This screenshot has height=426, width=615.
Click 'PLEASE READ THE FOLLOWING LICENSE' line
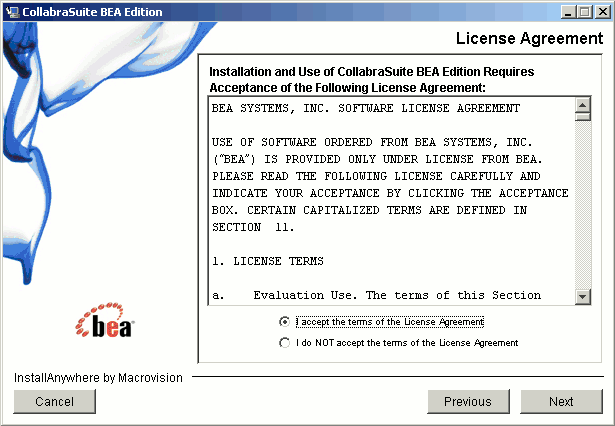click(376, 176)
